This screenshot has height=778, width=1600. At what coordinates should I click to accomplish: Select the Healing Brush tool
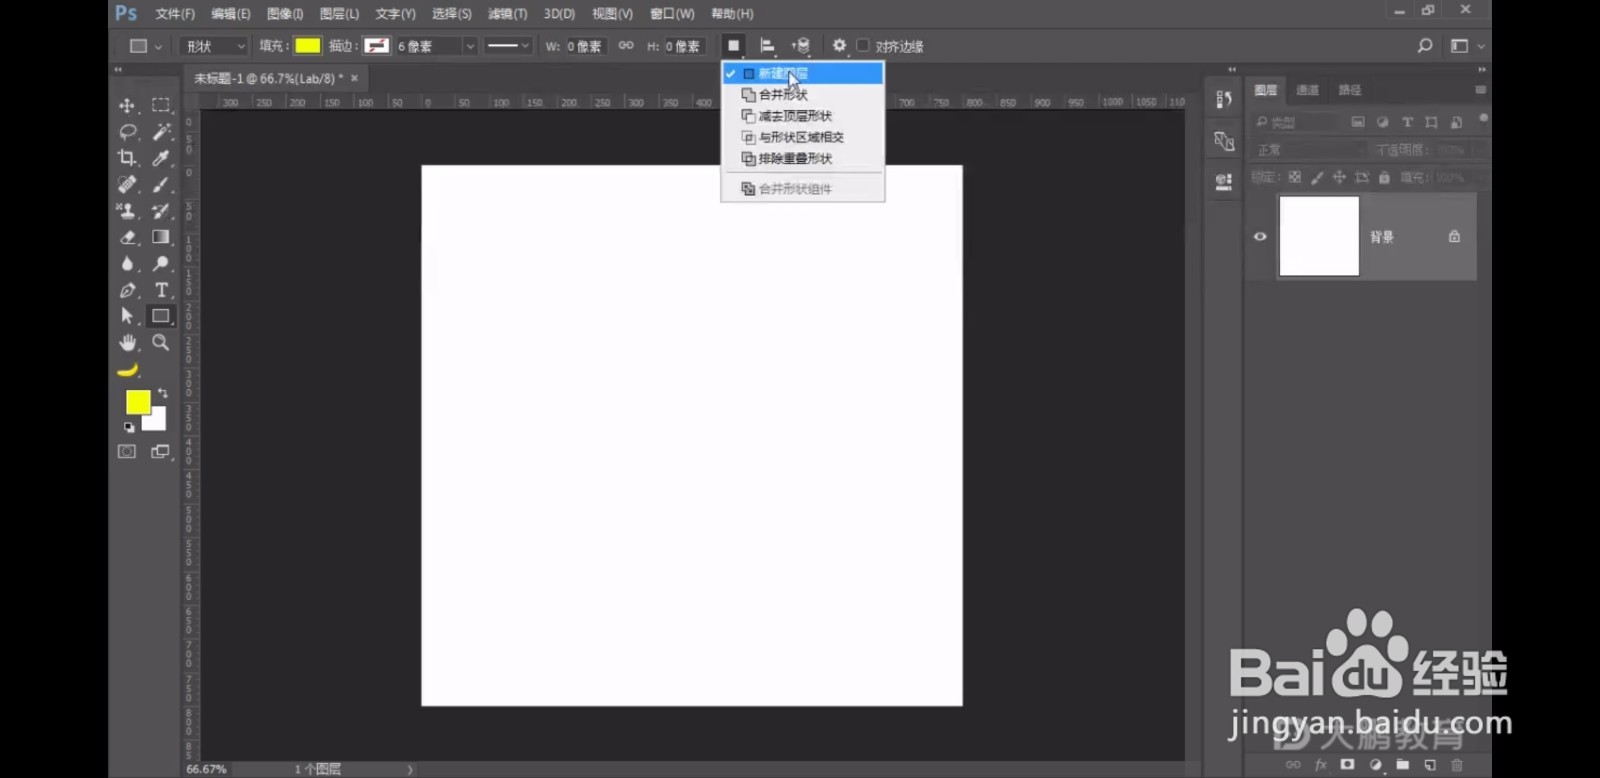click(127, 185)
